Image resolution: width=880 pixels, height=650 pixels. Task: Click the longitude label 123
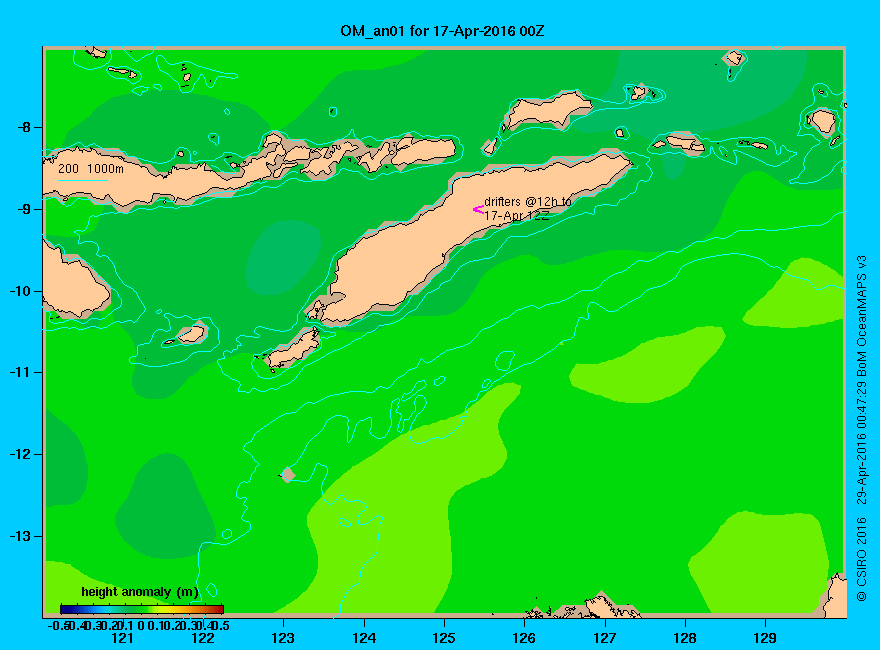tap(283, 638)
